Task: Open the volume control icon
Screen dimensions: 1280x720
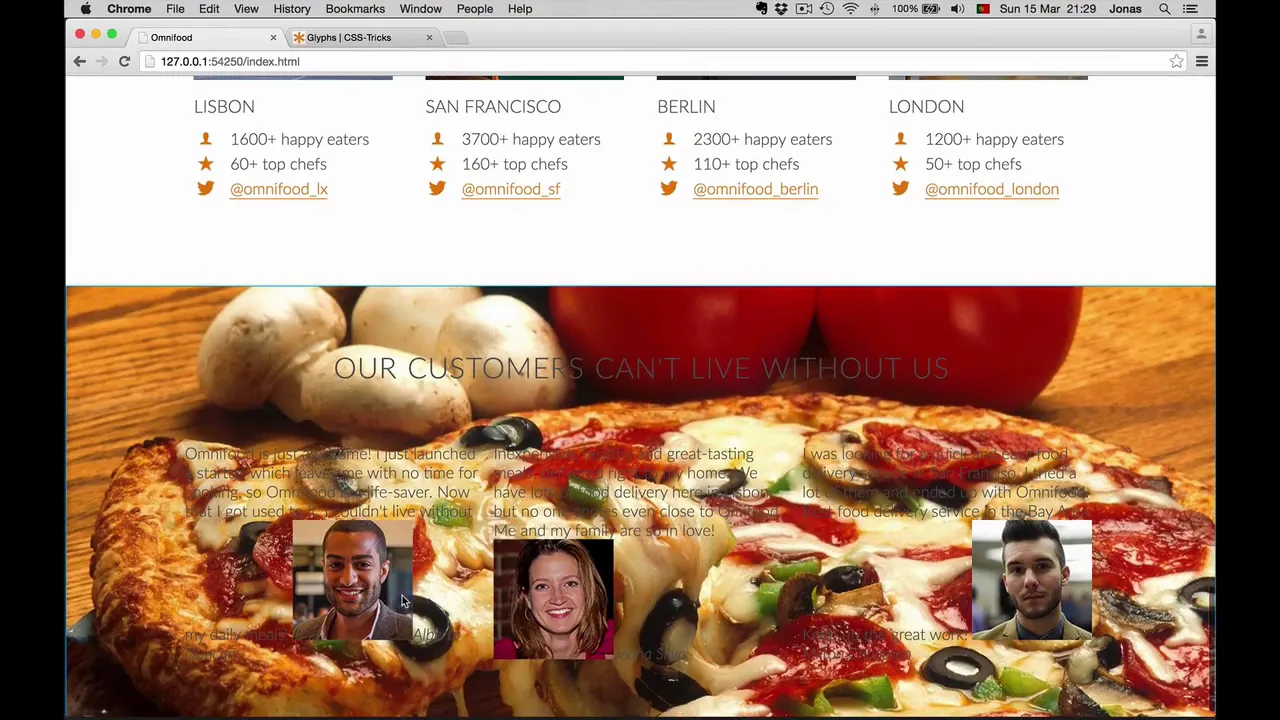Action: tap(958, 9)
